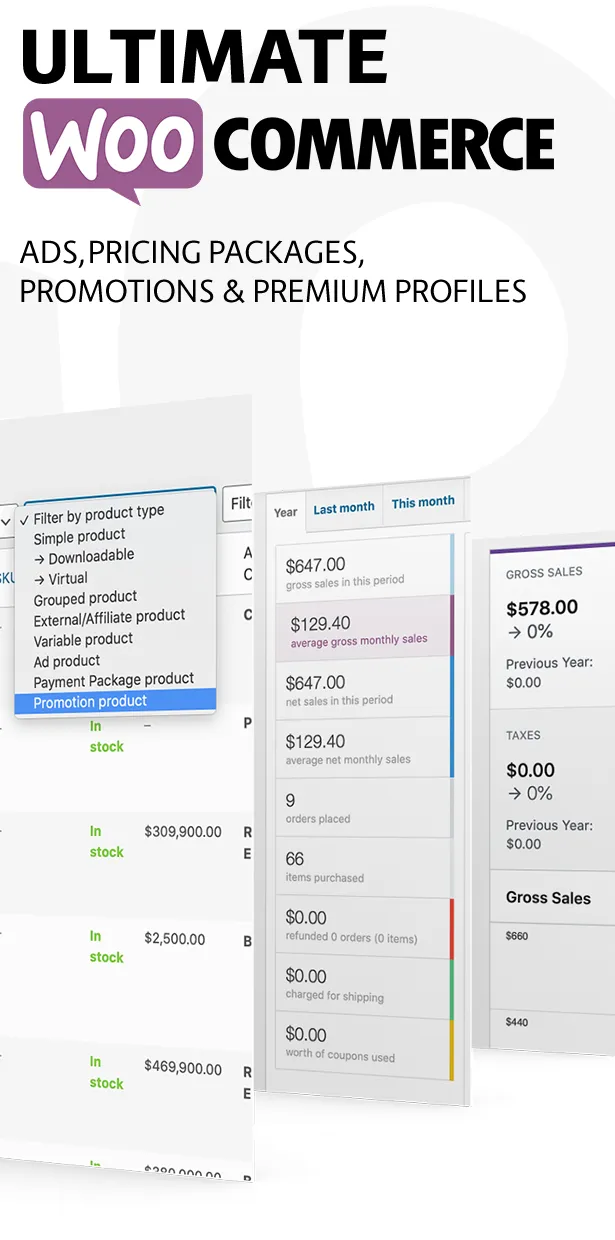Click the Filter button
Viewport: 615px width, 1240px height.
click(241, 505)
